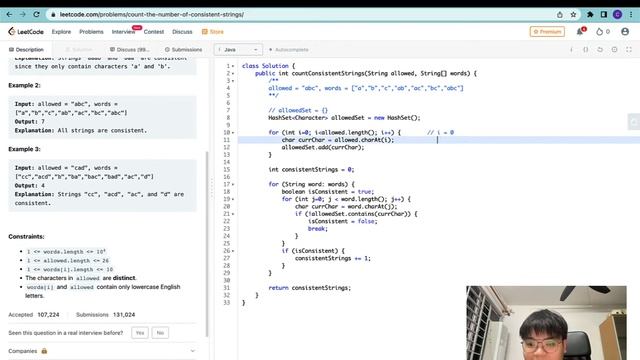Open the Chrome three-dot menu

pos(631,14)
